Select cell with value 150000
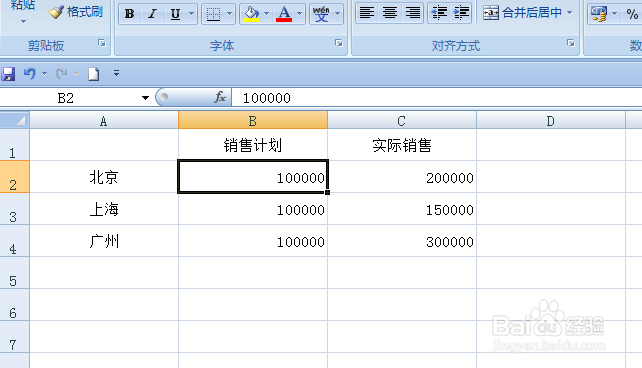 pos(402,209)
